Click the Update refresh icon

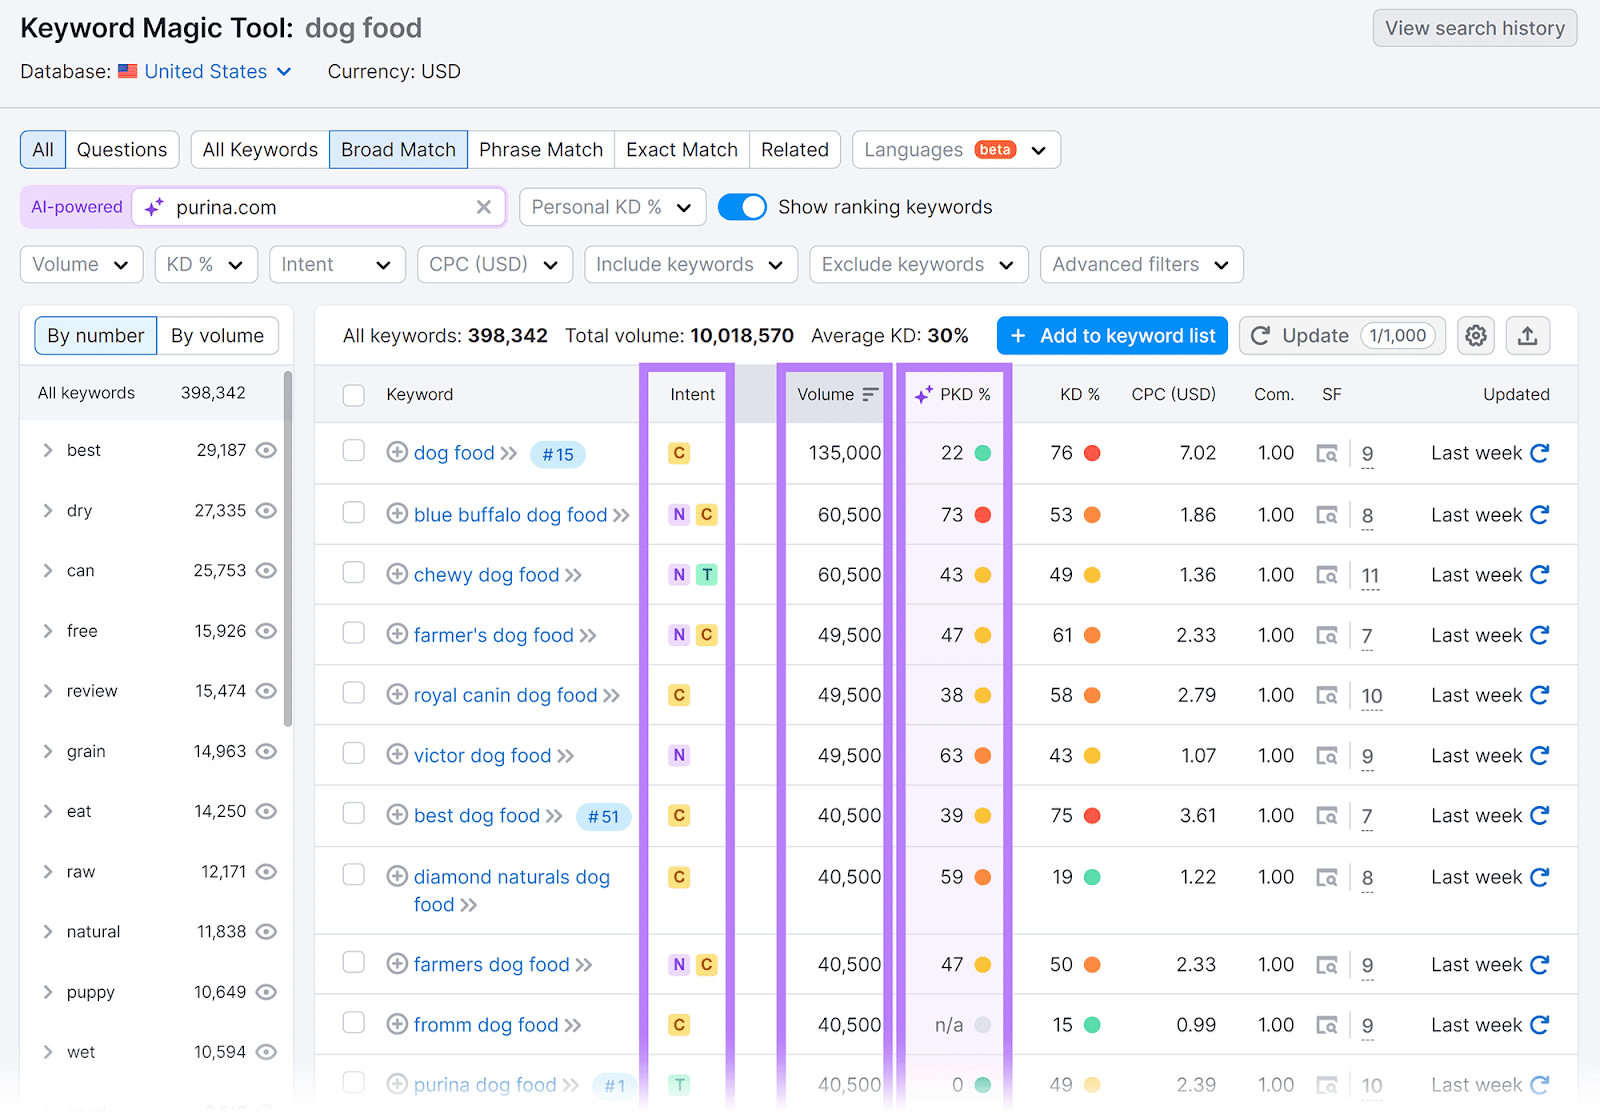pos(1261,335)
